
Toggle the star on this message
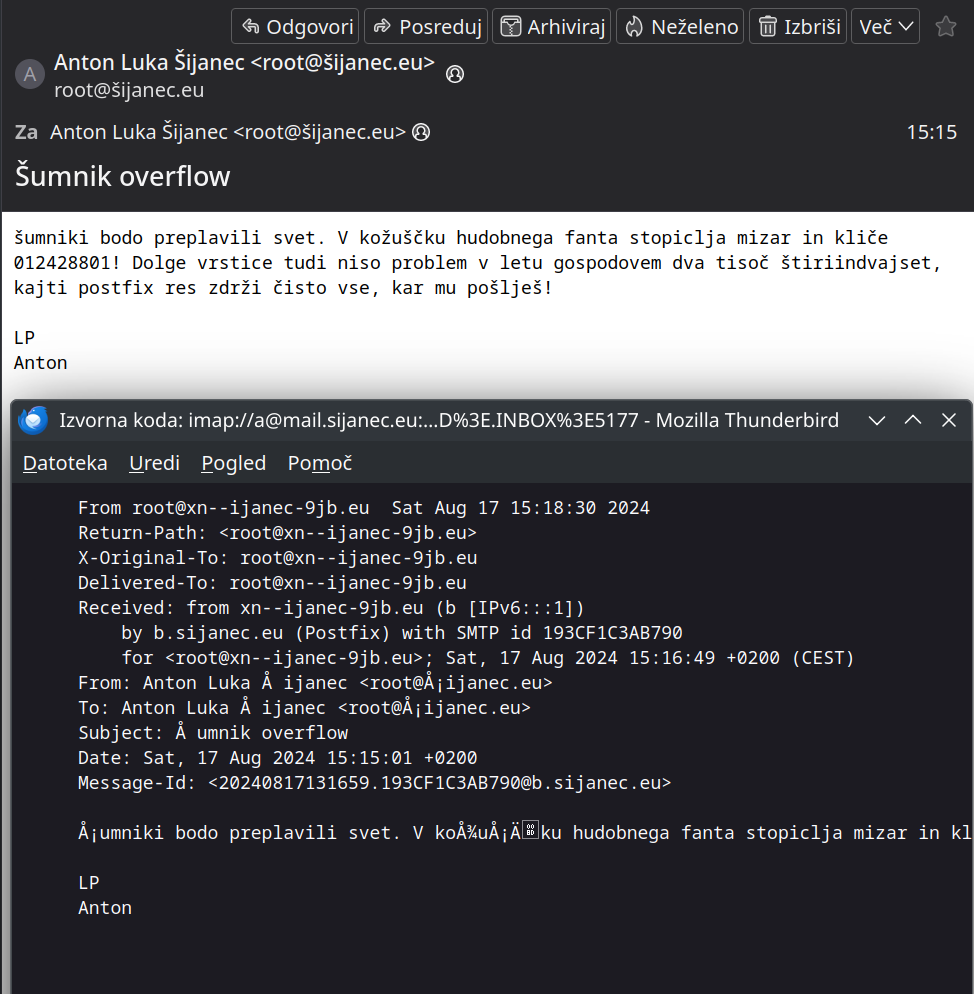(x=945, y=26)
